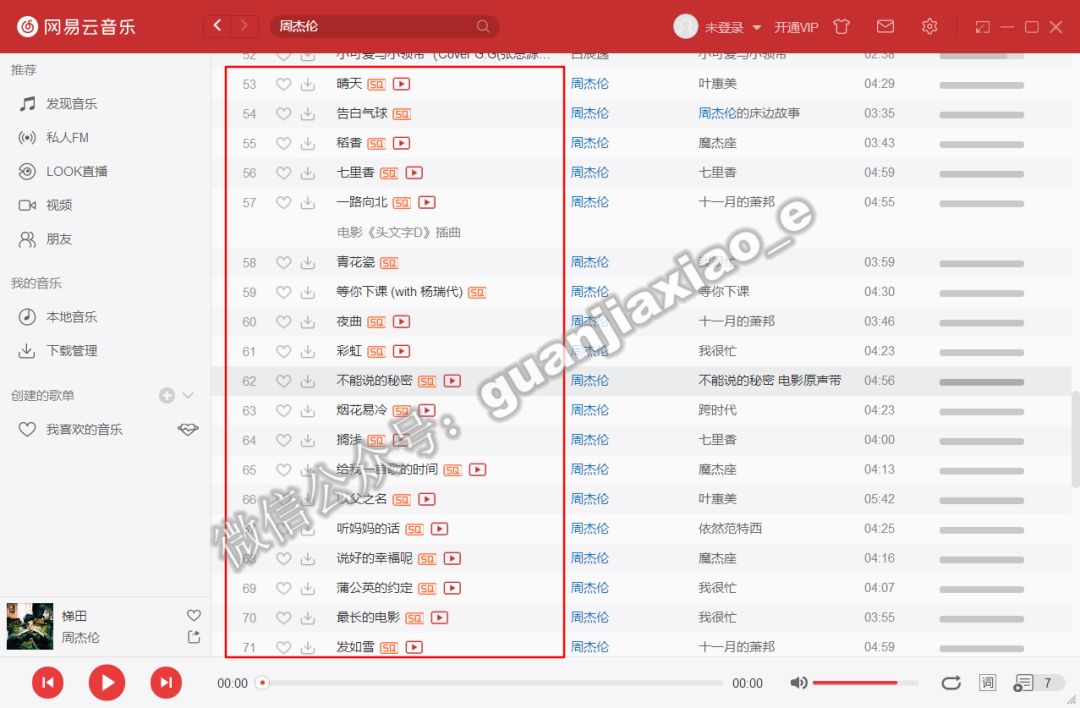Mute the volume with the speaker icon
The image size is (1080, 708).
(x=797, y=682)
